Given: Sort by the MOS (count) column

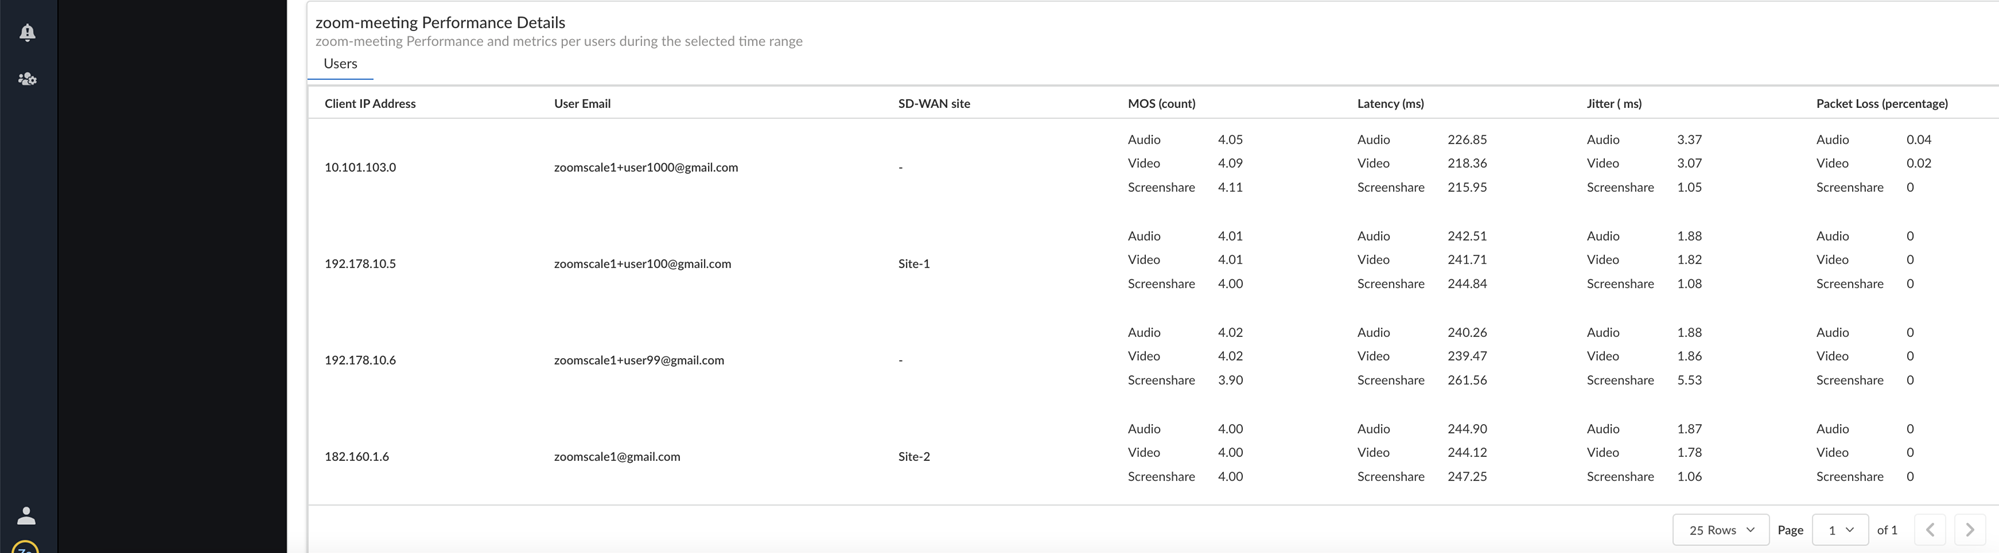Looking at the screenshot, I should point(1161,104).
